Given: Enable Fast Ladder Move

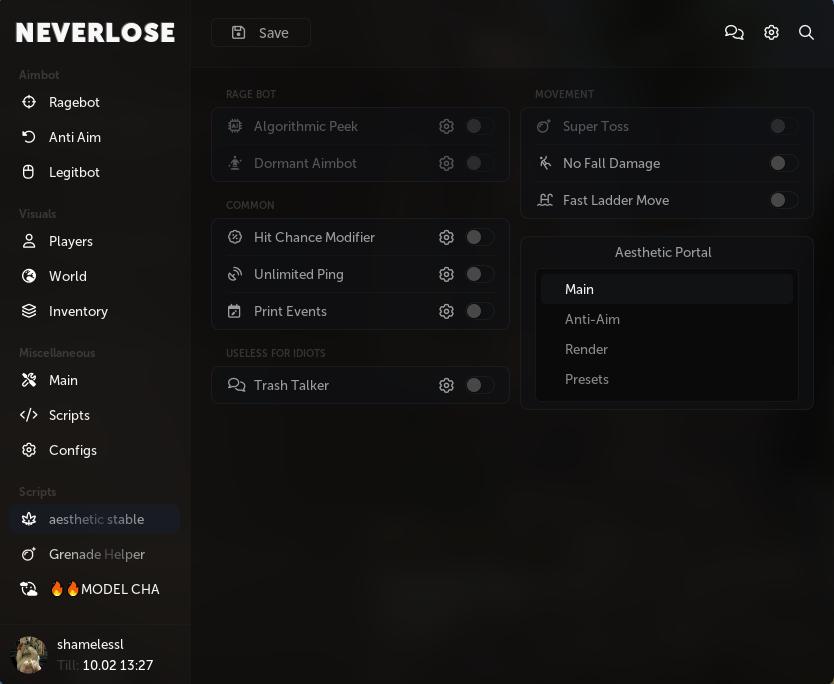Looking at the screenshot, I should (783, 200).
